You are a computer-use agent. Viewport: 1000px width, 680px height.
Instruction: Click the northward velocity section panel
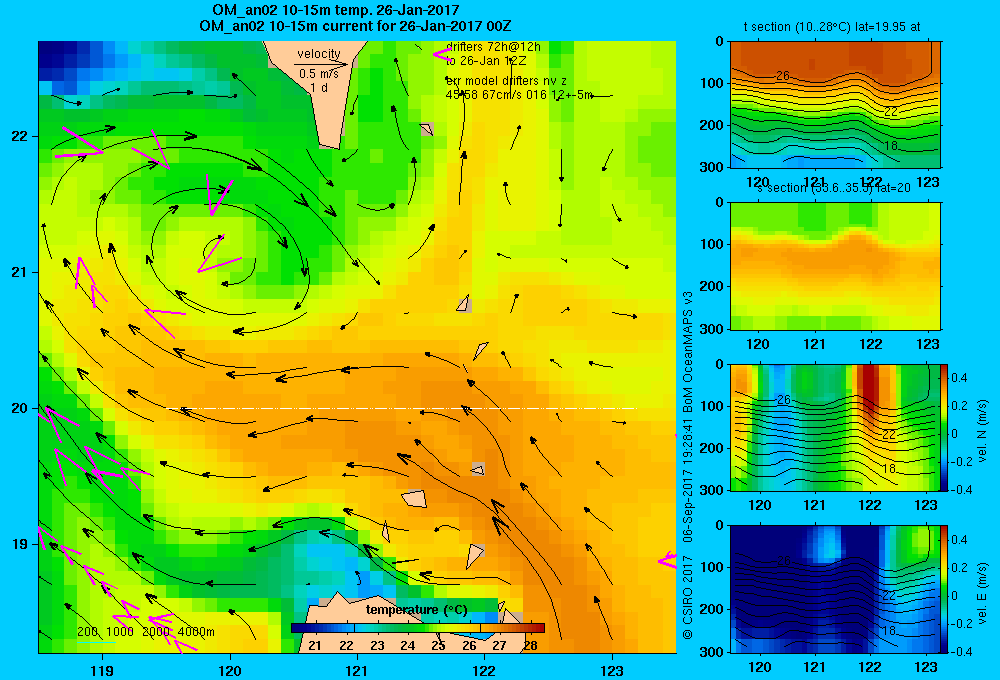[x=835, y=427]
